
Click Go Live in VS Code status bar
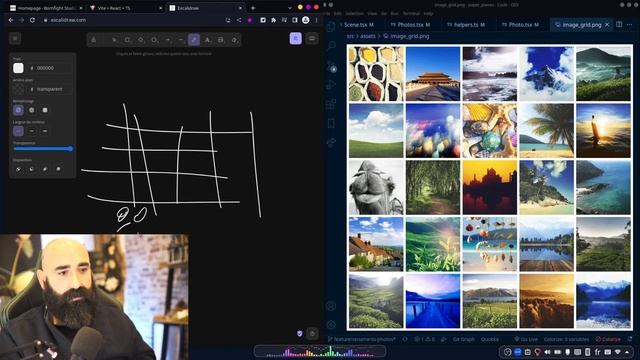tap(526, 339)
